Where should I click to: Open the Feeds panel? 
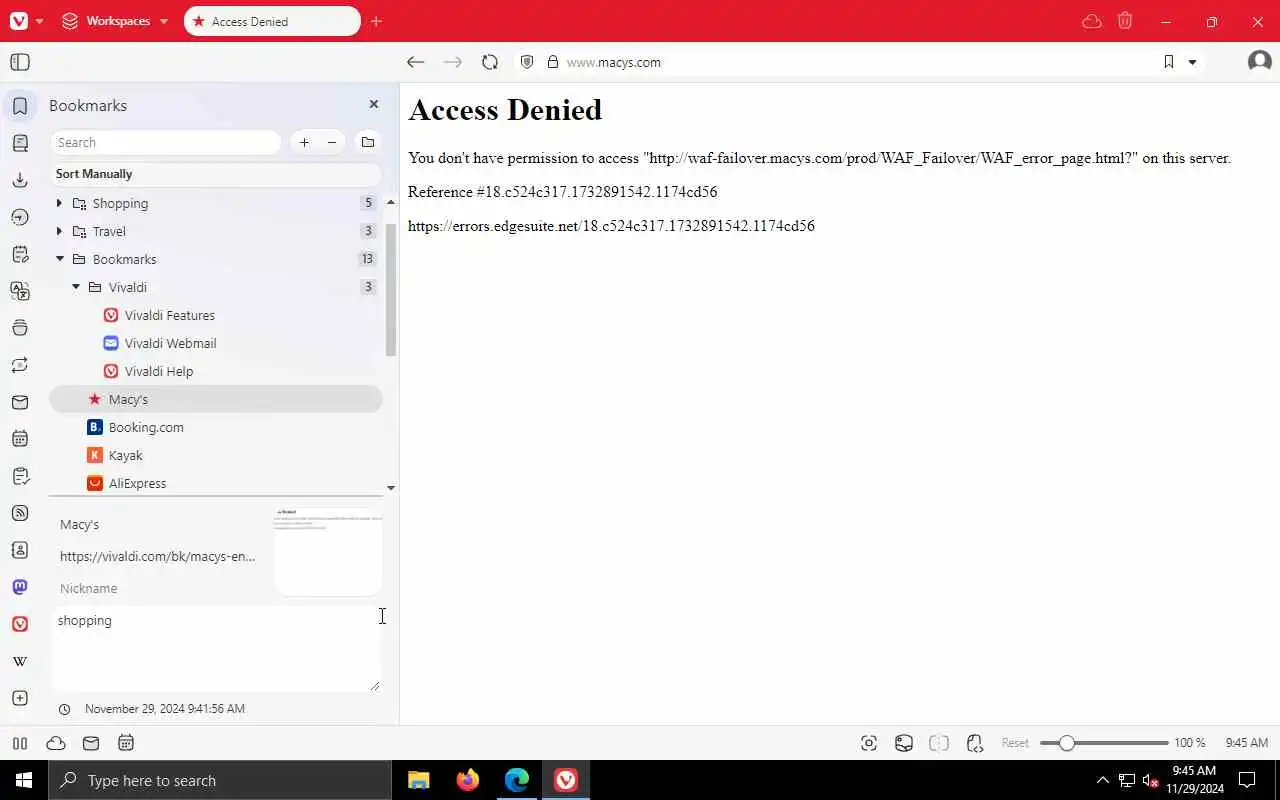pyautogui.click(x=19, y=513)
